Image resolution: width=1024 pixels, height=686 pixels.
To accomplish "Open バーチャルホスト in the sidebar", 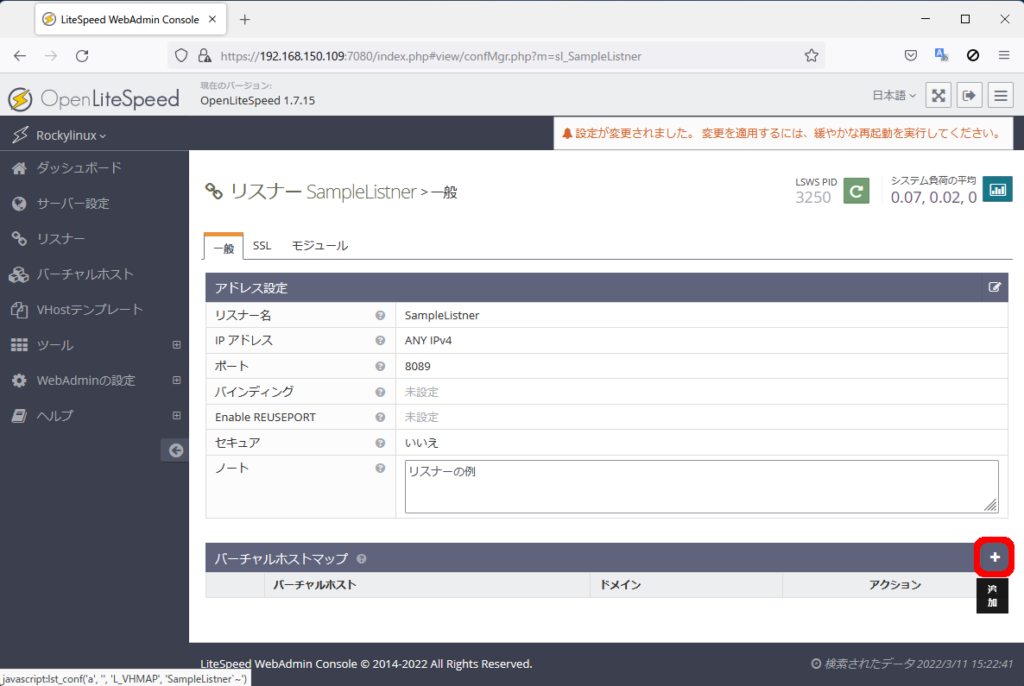I will click(84, 274).
